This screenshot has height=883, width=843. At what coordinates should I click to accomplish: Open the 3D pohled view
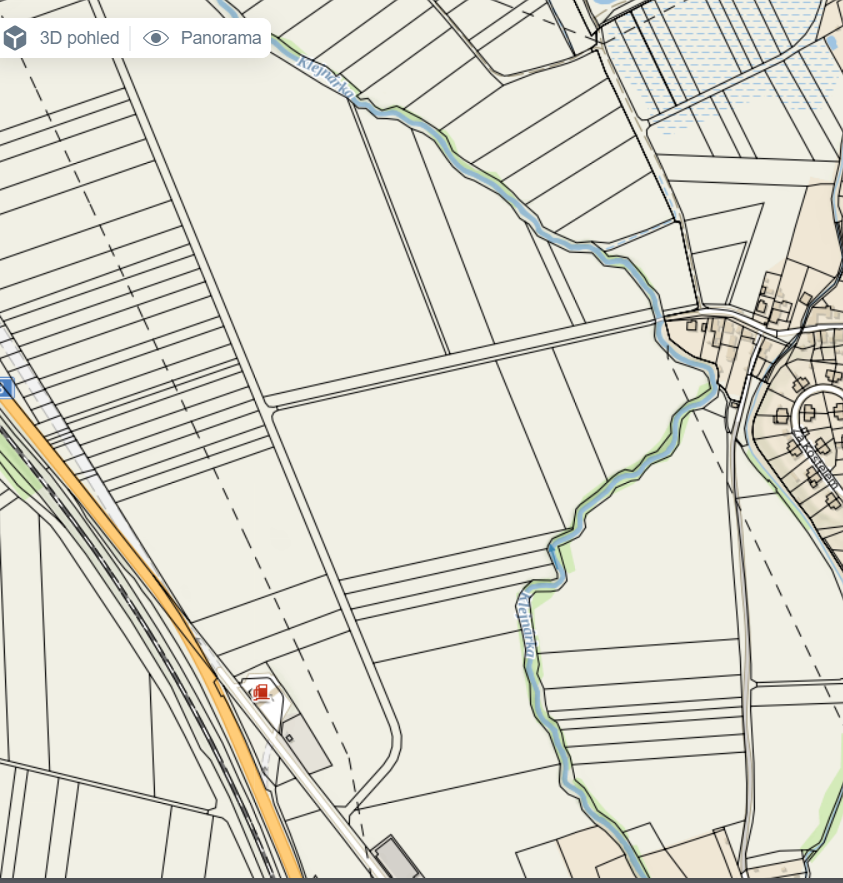pos(79,39)
